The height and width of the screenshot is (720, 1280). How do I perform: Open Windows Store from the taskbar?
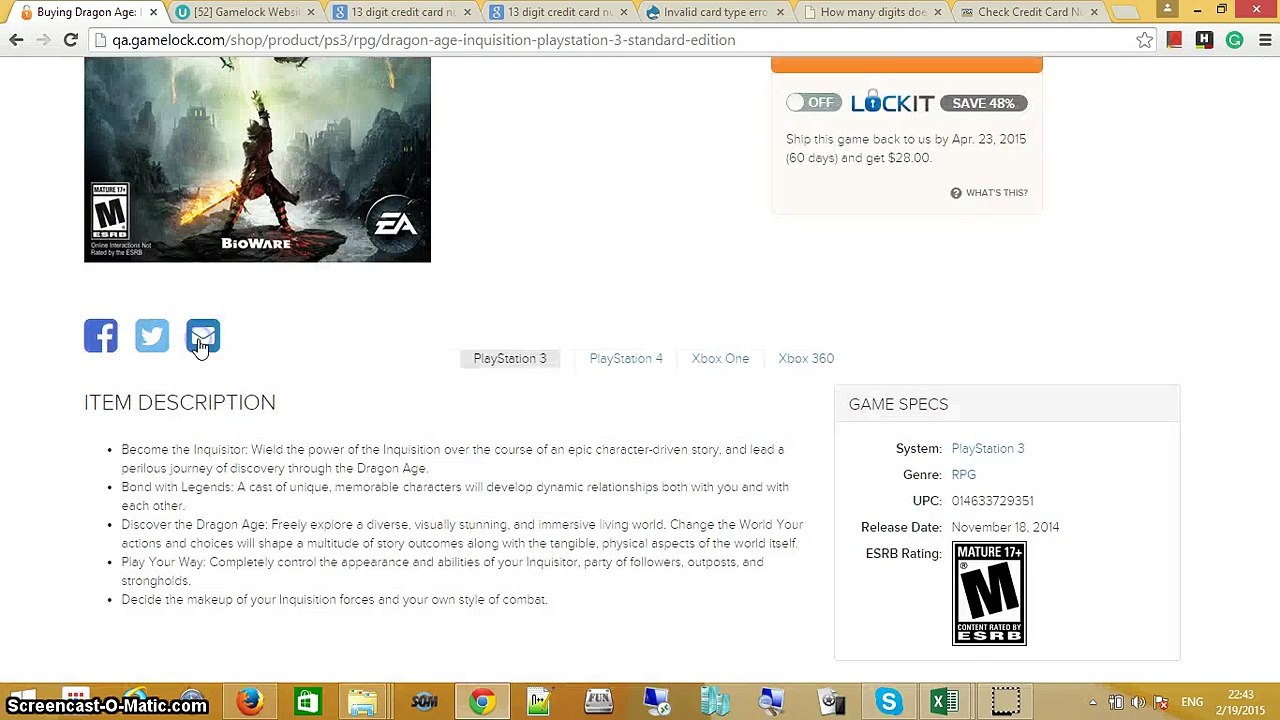pos(307,701)
